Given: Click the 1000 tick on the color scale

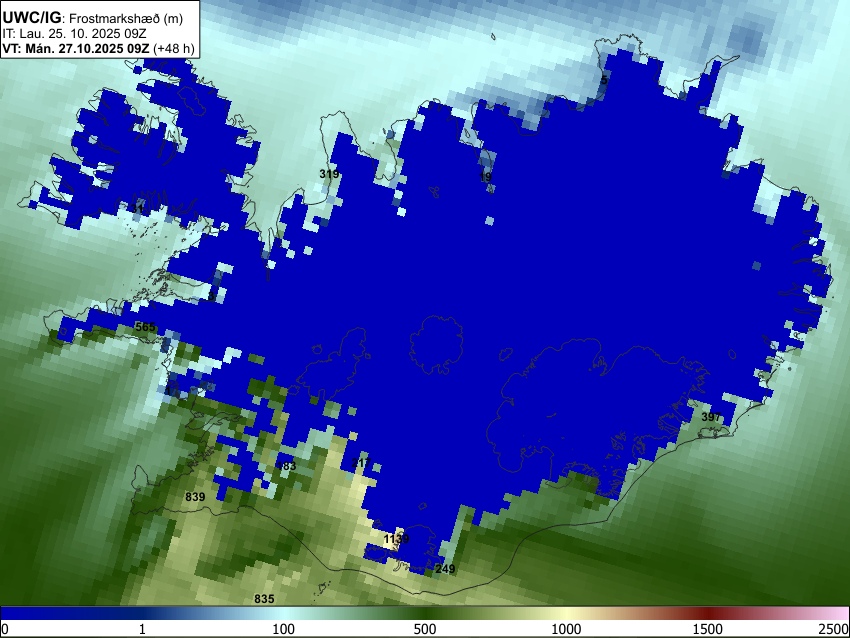Looking at the screenshot, I should click(566, 629).
